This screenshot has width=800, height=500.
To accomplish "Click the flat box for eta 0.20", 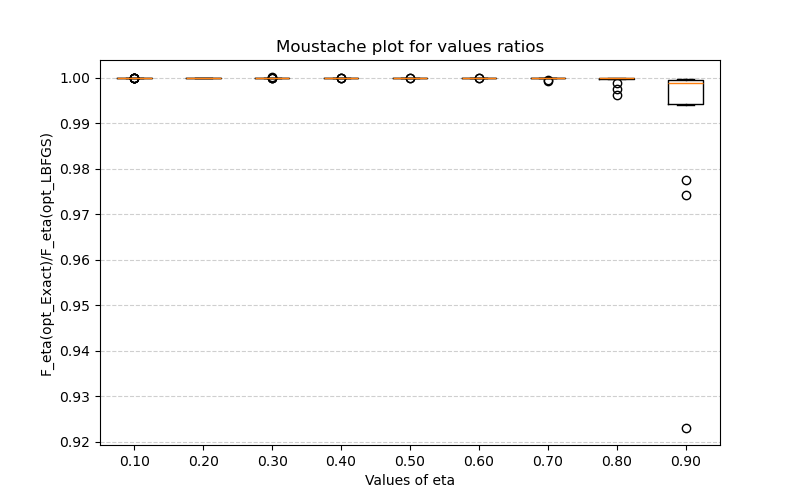I will click(203, 78).
